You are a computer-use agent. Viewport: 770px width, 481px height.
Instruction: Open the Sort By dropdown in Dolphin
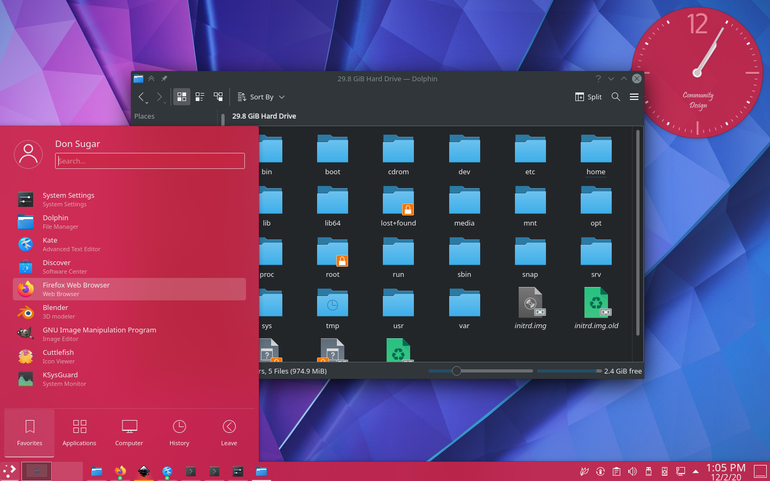pyautogui.click(x=261, y=97)
